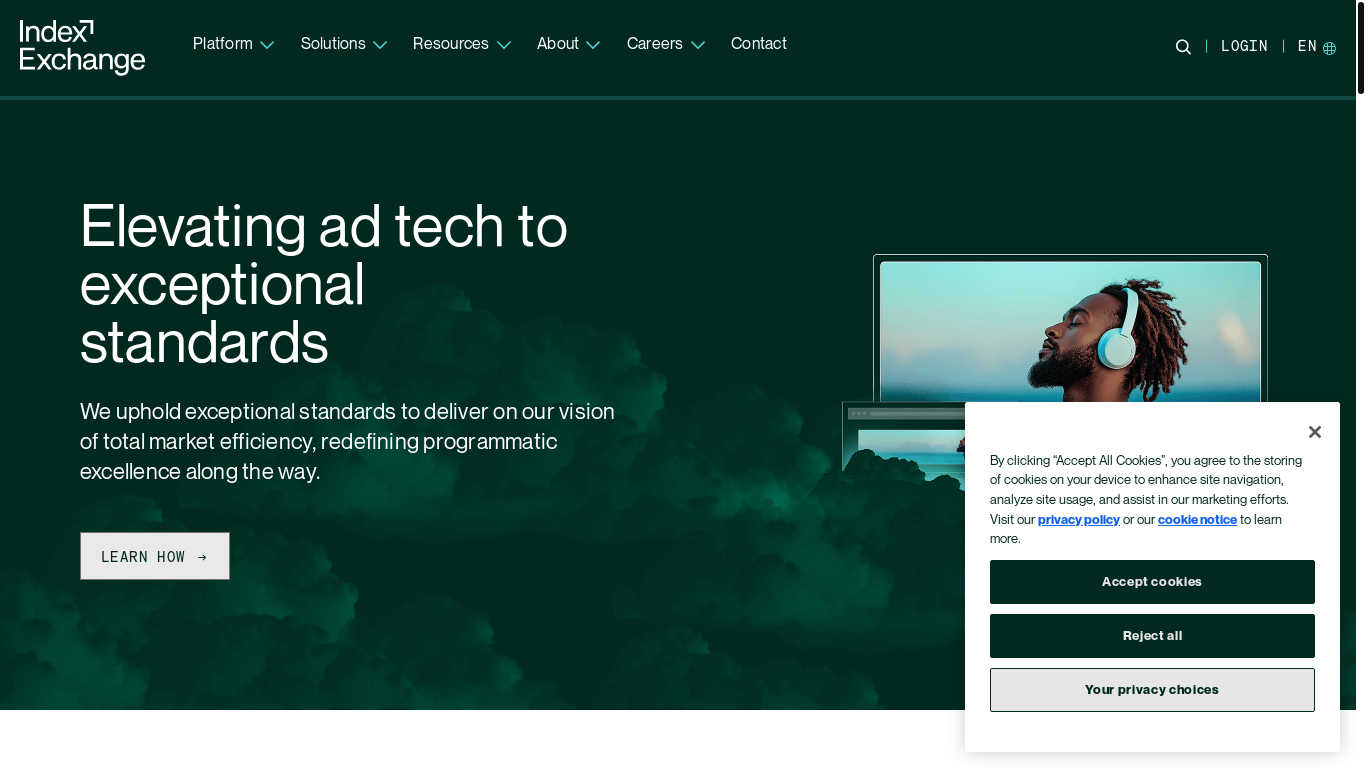1366x768 pixels.
Task: Expand the Resources menu chevron
Action: (504, 45)
